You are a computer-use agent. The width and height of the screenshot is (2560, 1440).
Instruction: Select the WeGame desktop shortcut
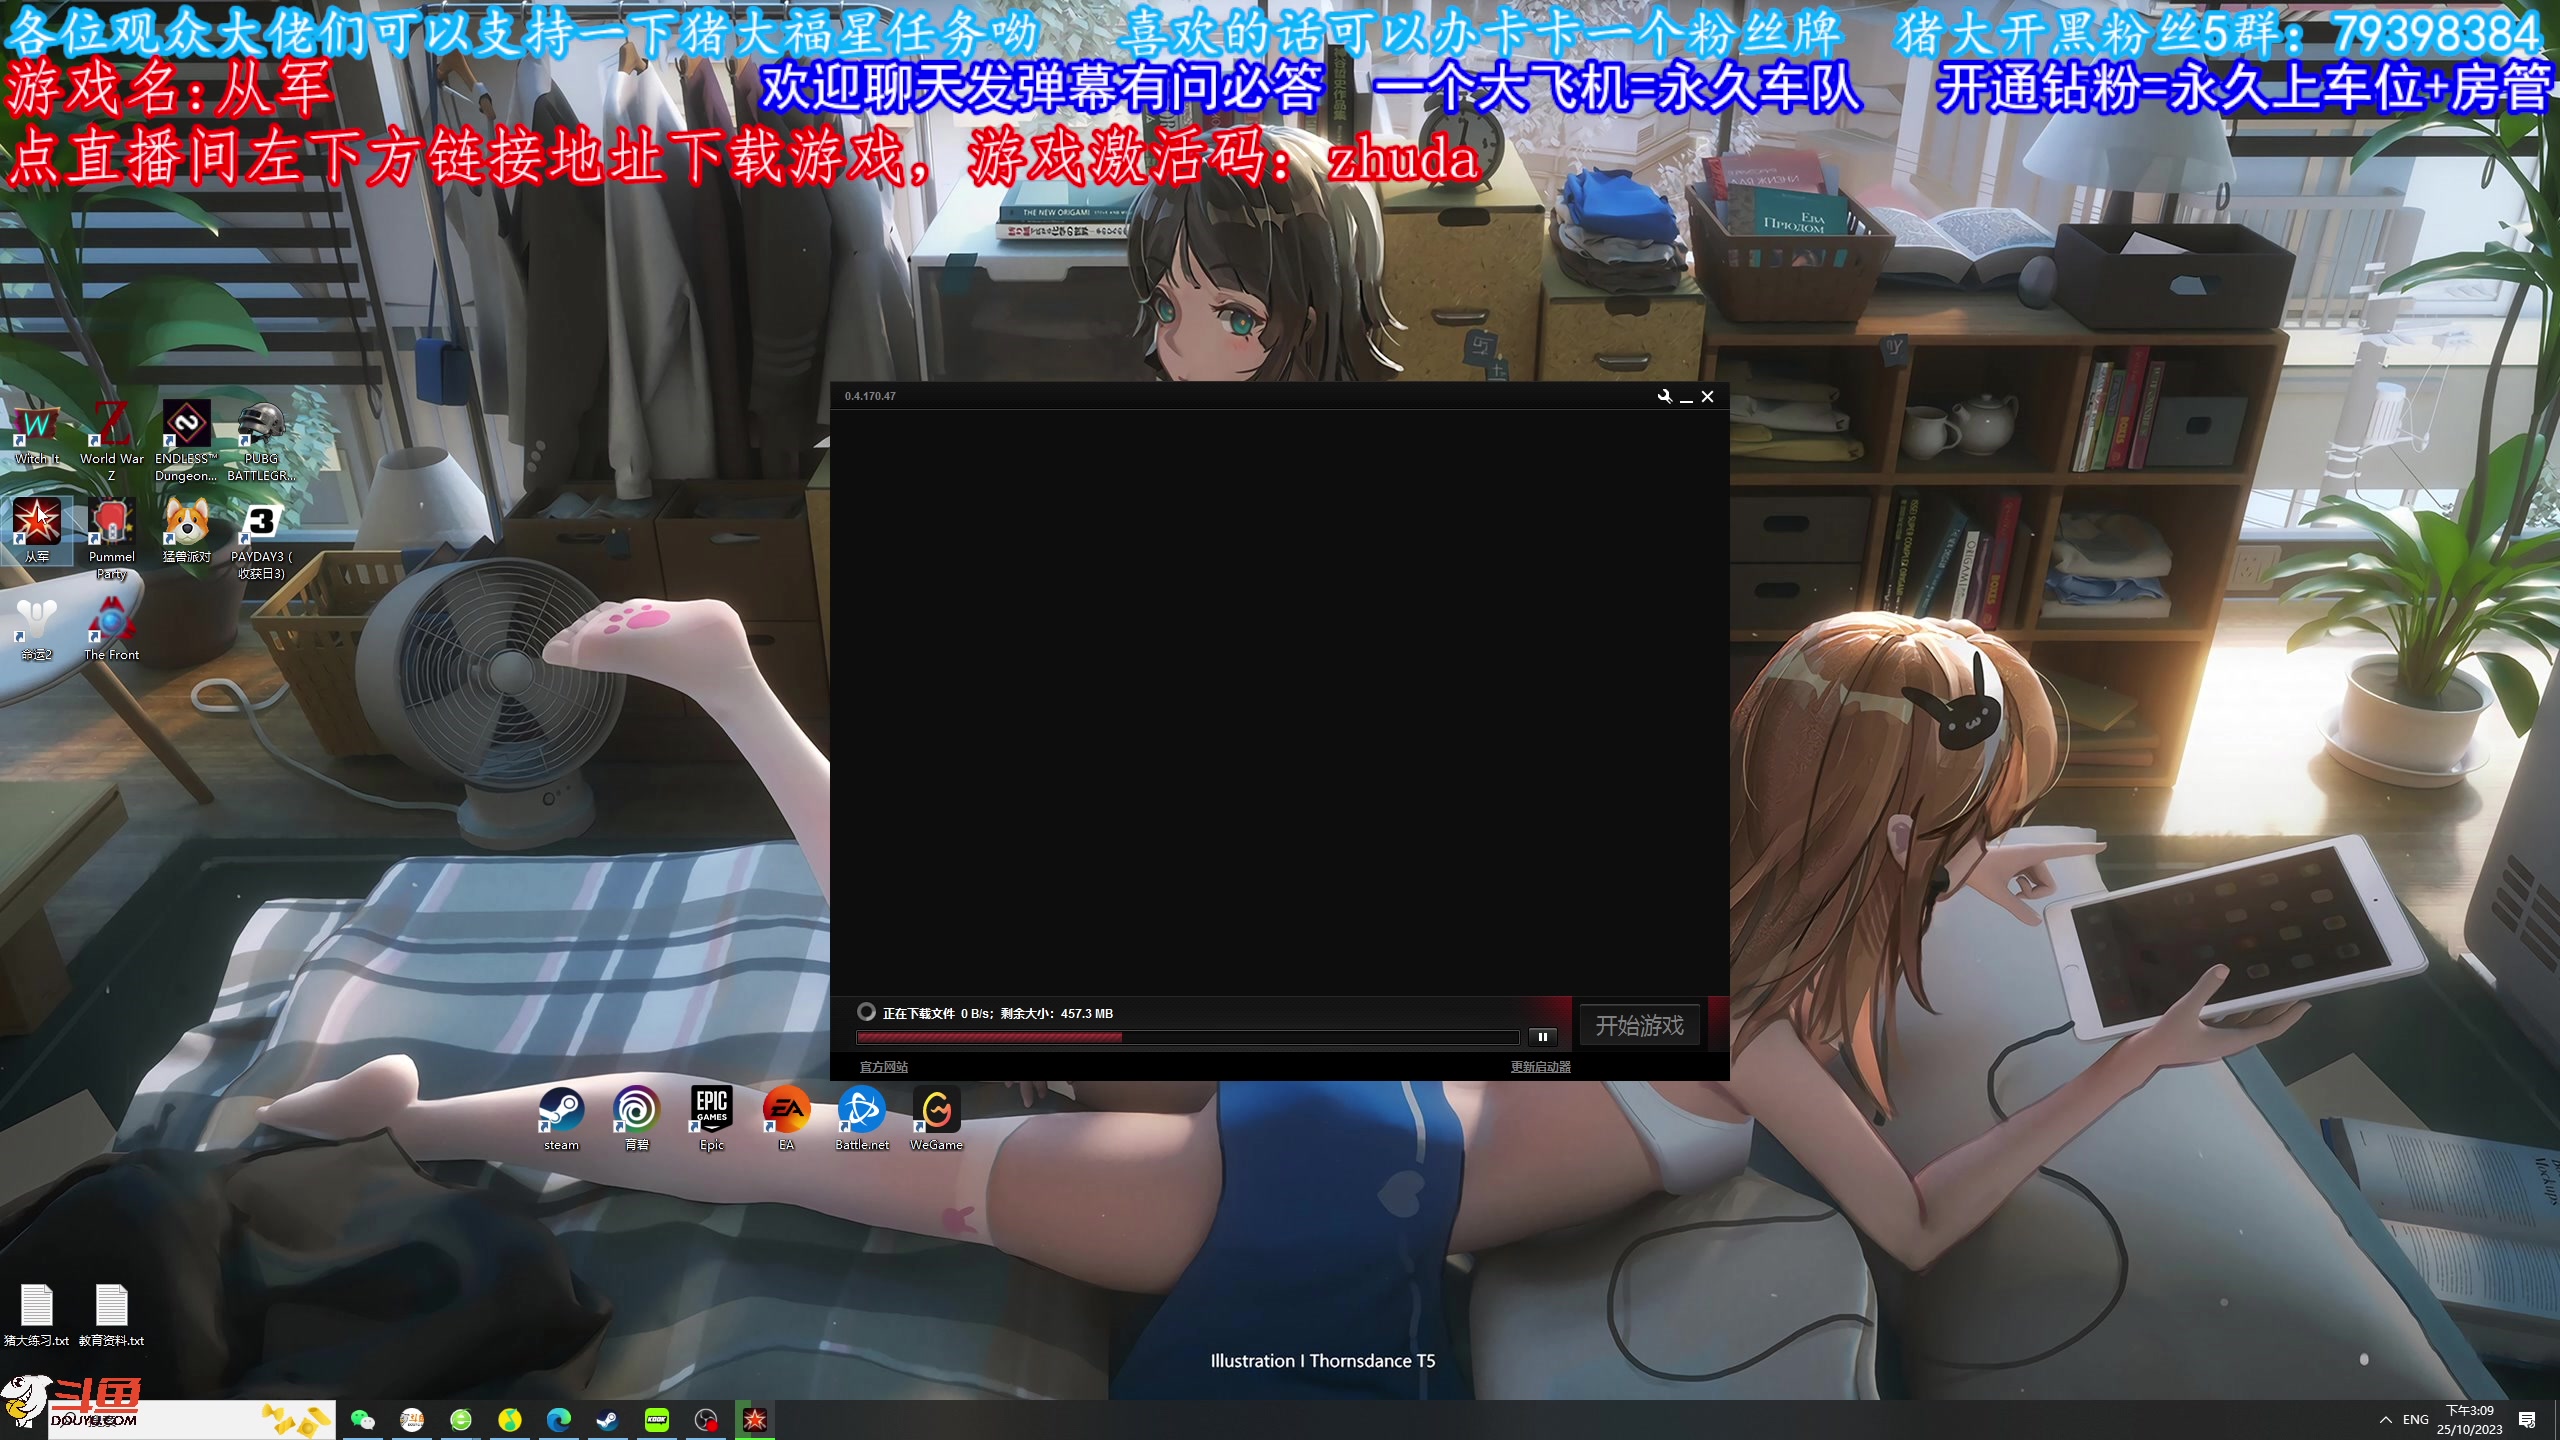pyautogui.click(x=937, y=1119)
